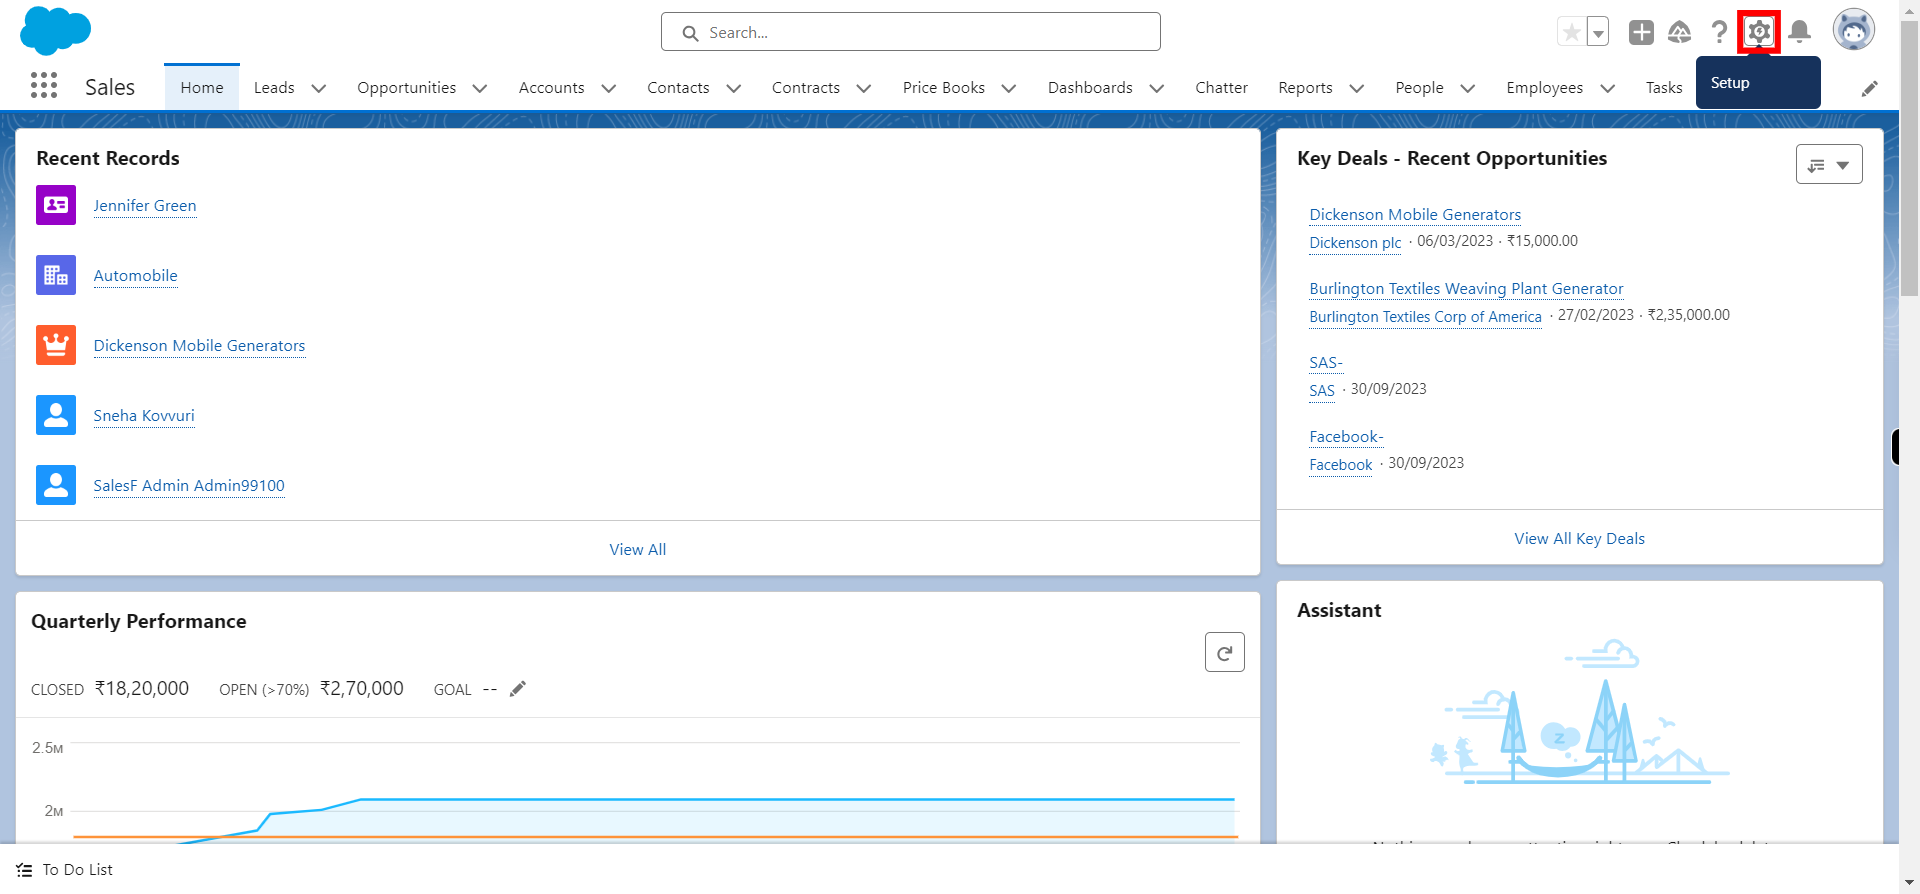
Task: Open the Tasks tab
Action: [x=1664, y=88]
